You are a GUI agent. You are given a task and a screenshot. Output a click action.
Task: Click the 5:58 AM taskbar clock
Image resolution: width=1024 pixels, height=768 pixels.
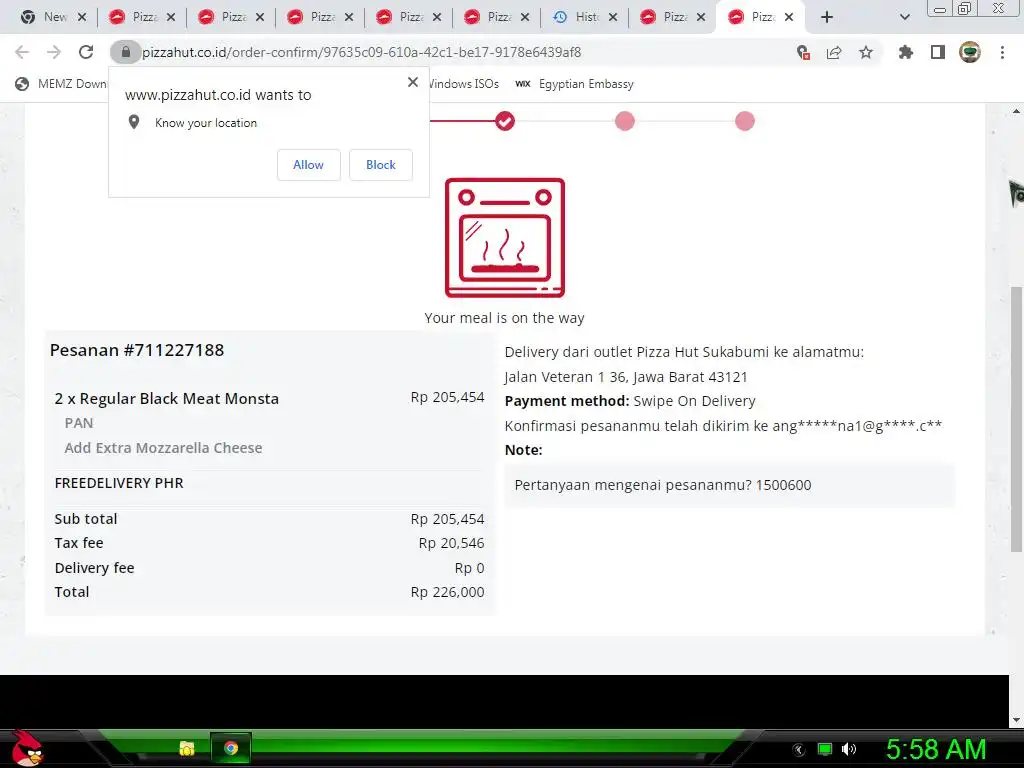point(936,749)
